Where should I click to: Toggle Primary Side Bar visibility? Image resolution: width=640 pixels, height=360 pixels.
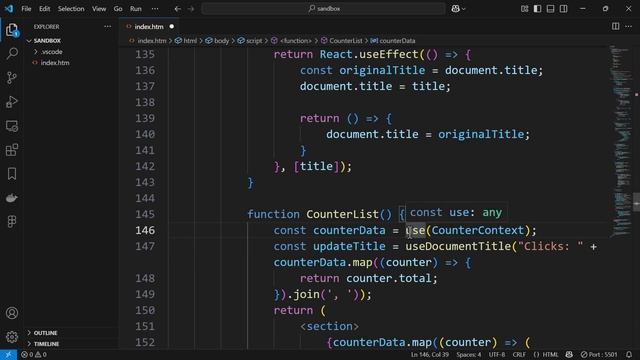538,9
